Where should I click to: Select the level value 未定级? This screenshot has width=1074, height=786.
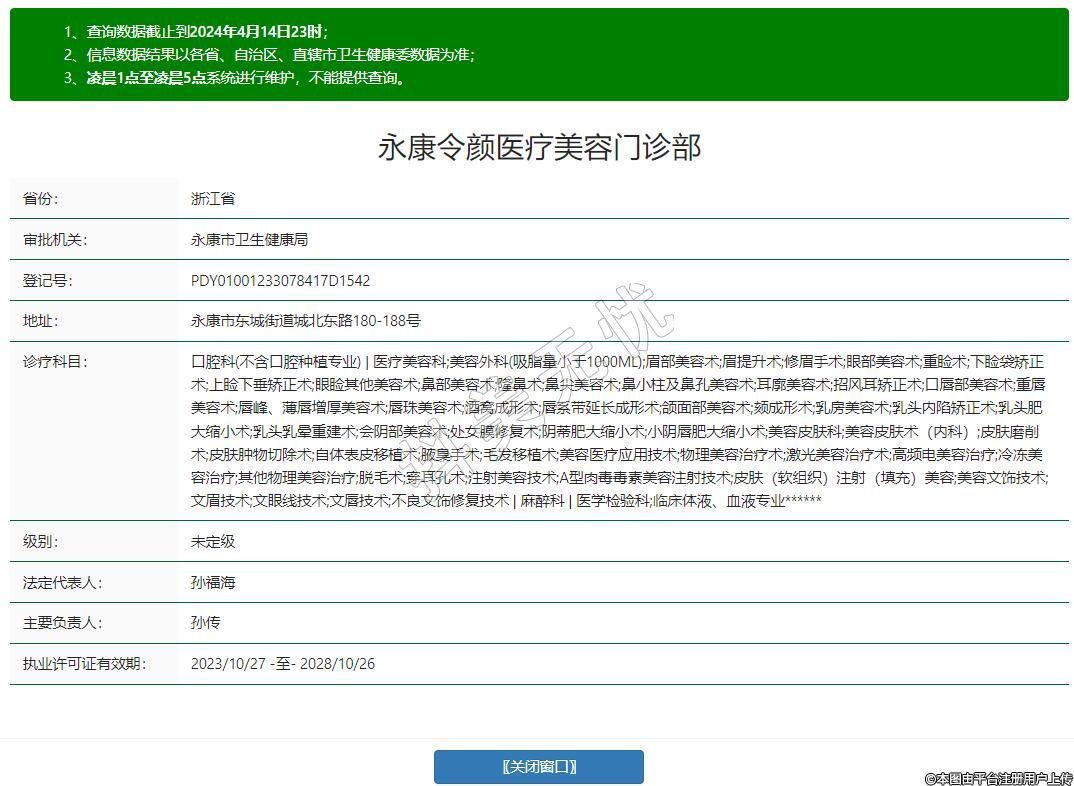(213, 542)
